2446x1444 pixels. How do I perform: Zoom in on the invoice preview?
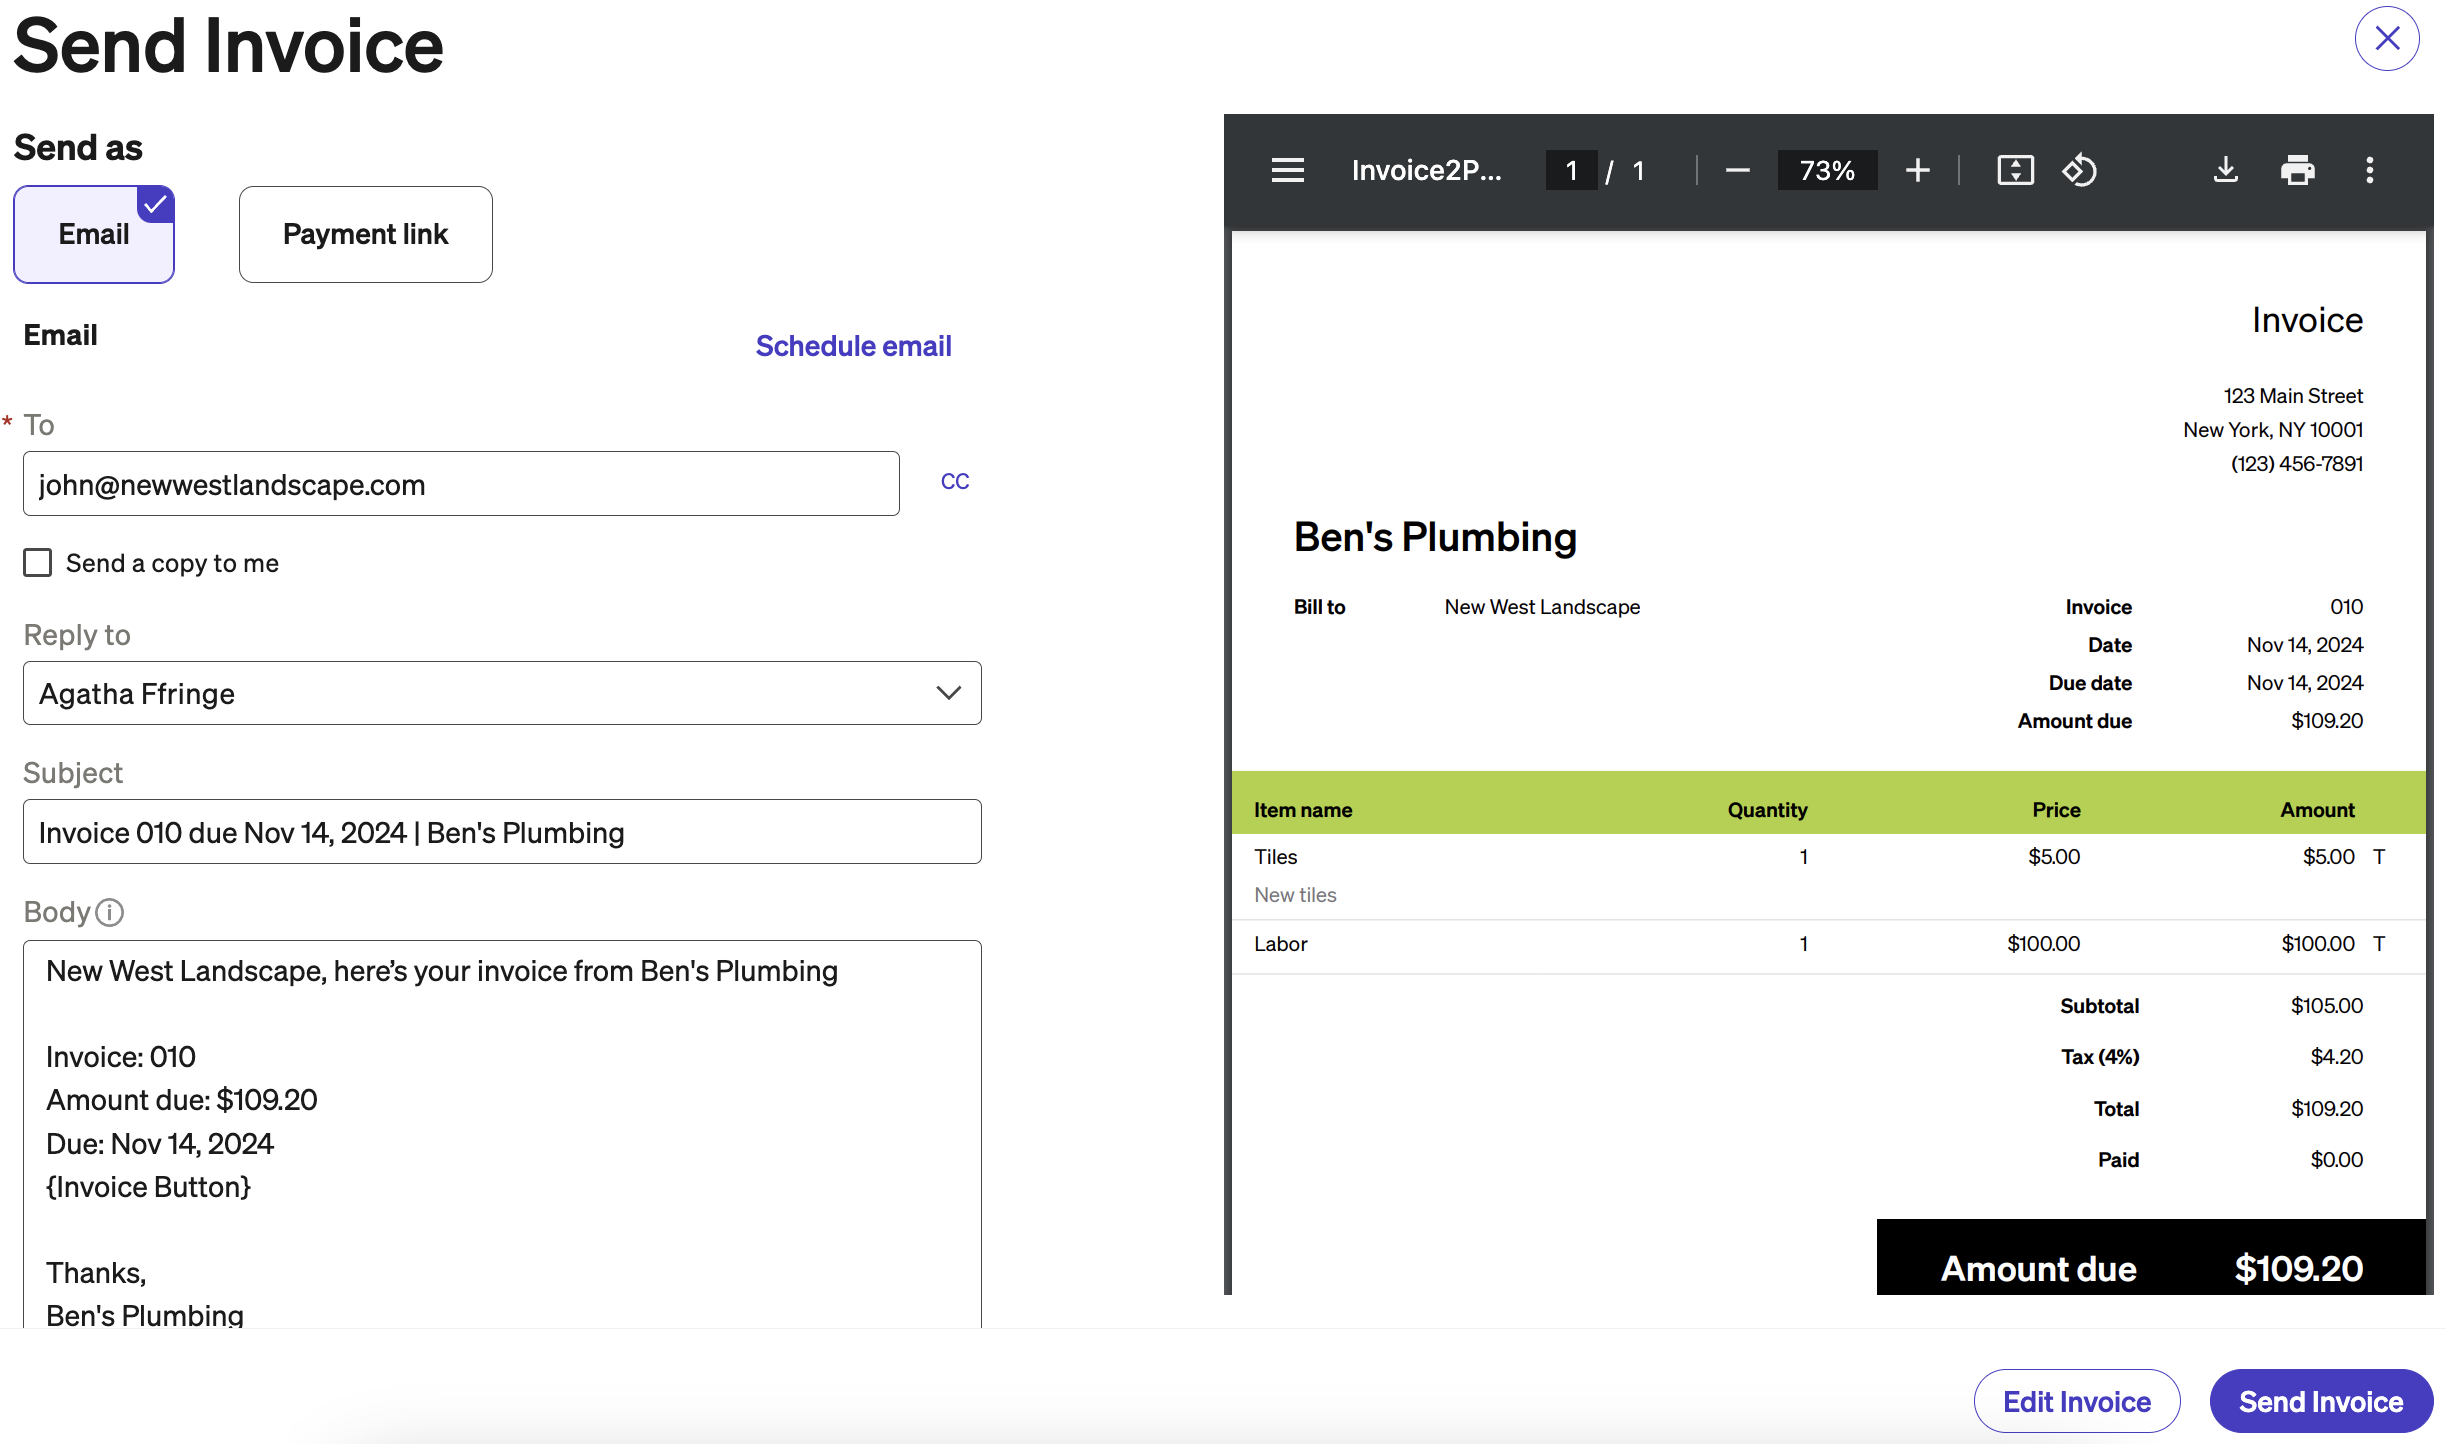pos(1919,170)
